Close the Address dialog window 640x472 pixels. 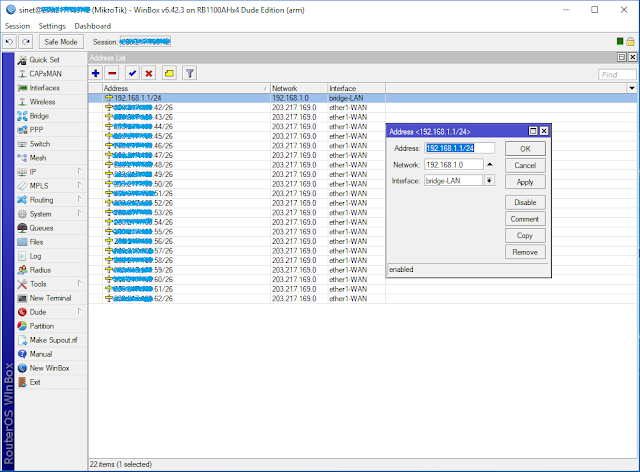click(x=544, y=131)
